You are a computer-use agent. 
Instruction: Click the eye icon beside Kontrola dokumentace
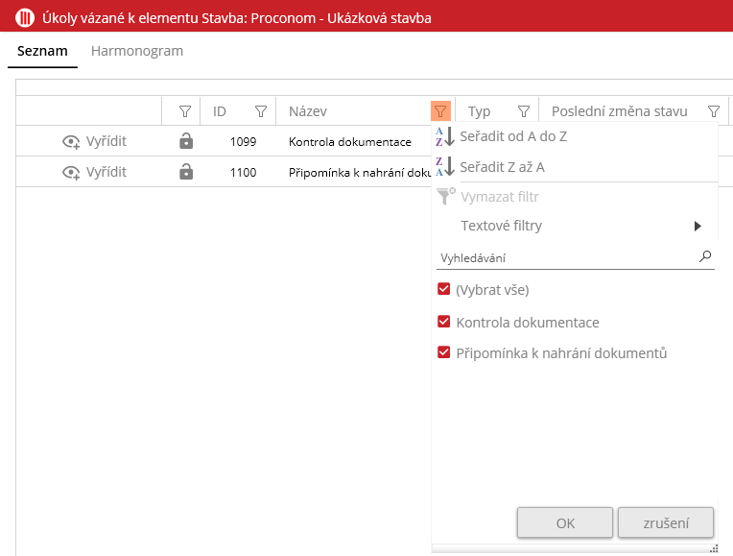point(71,142)
